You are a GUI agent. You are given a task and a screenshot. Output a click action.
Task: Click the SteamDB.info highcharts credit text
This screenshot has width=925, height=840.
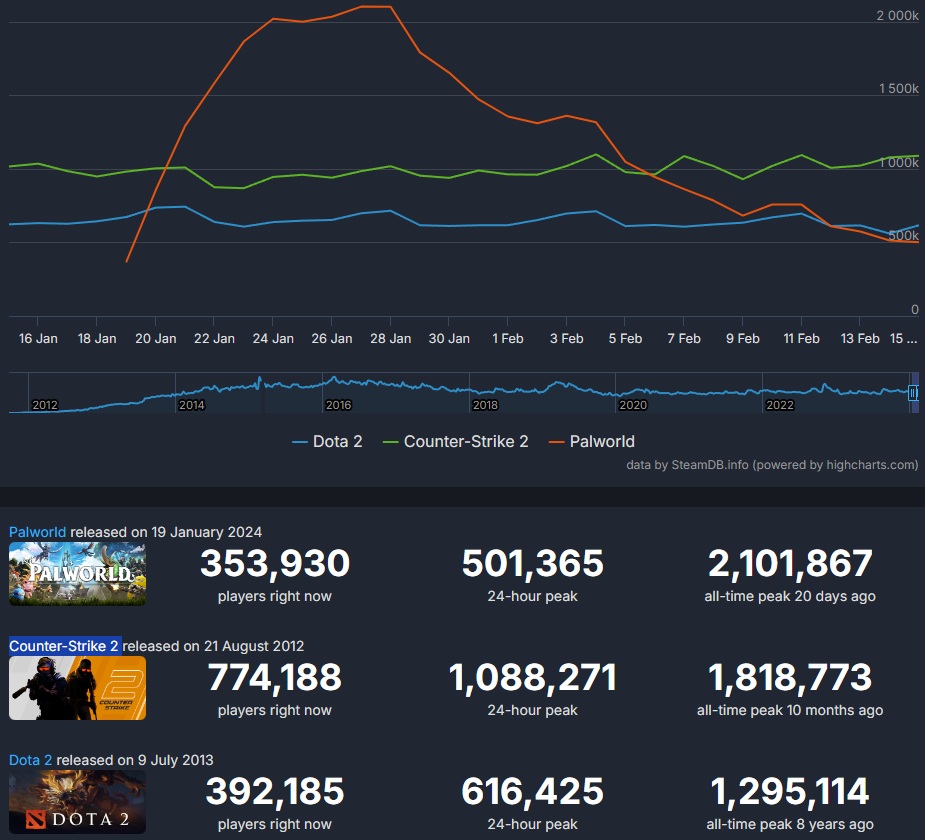point(772,465)
